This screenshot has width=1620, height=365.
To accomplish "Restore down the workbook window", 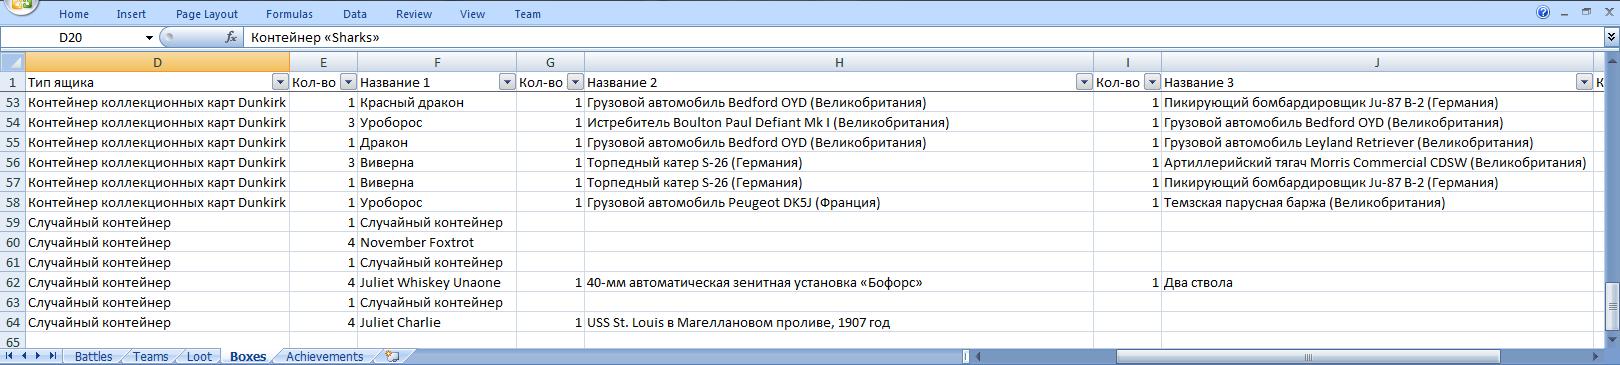I will pyautogui.click(x=1586, y=12).
